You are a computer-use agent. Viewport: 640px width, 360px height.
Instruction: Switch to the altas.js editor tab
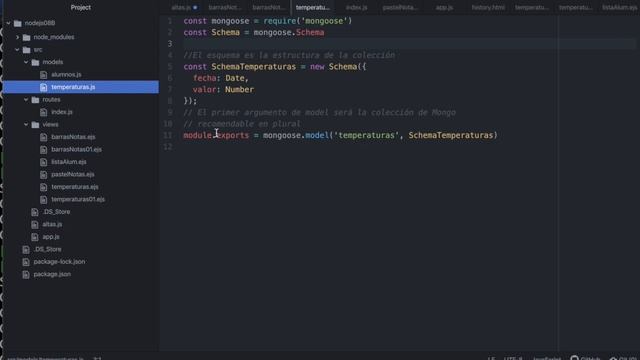coord(181,7)
